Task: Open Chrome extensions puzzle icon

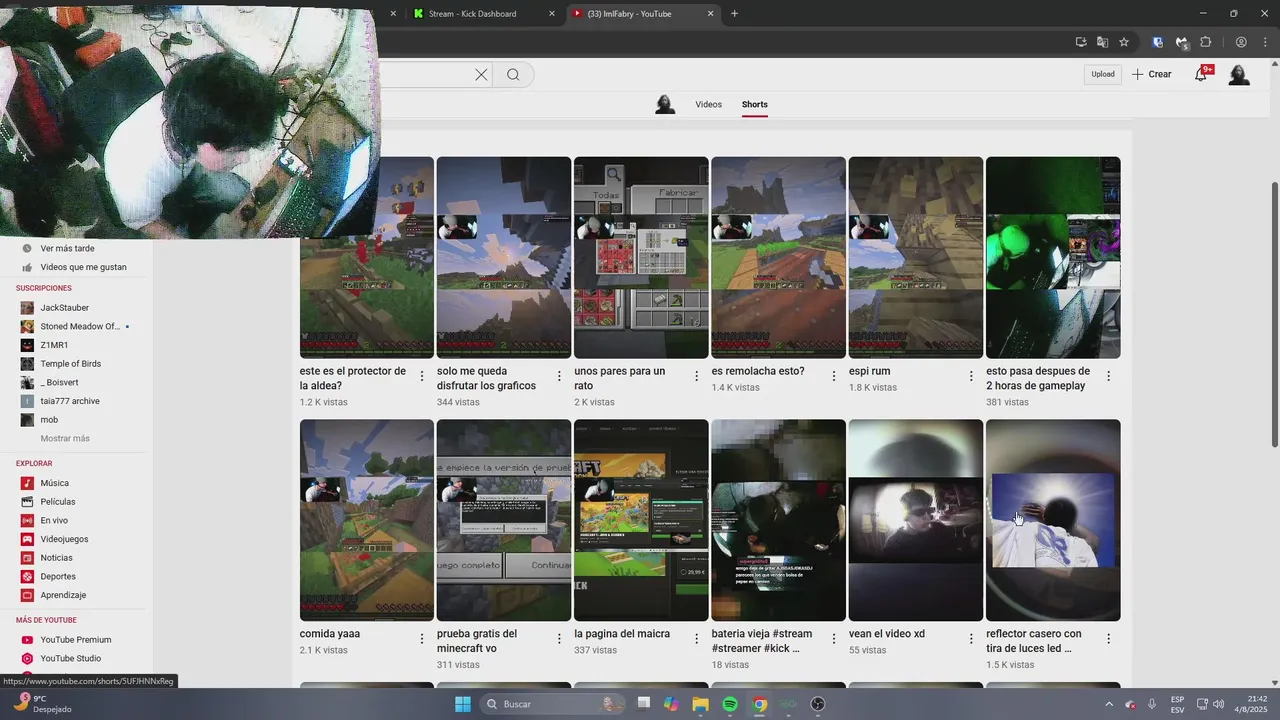Action: tap(1205, 42)
